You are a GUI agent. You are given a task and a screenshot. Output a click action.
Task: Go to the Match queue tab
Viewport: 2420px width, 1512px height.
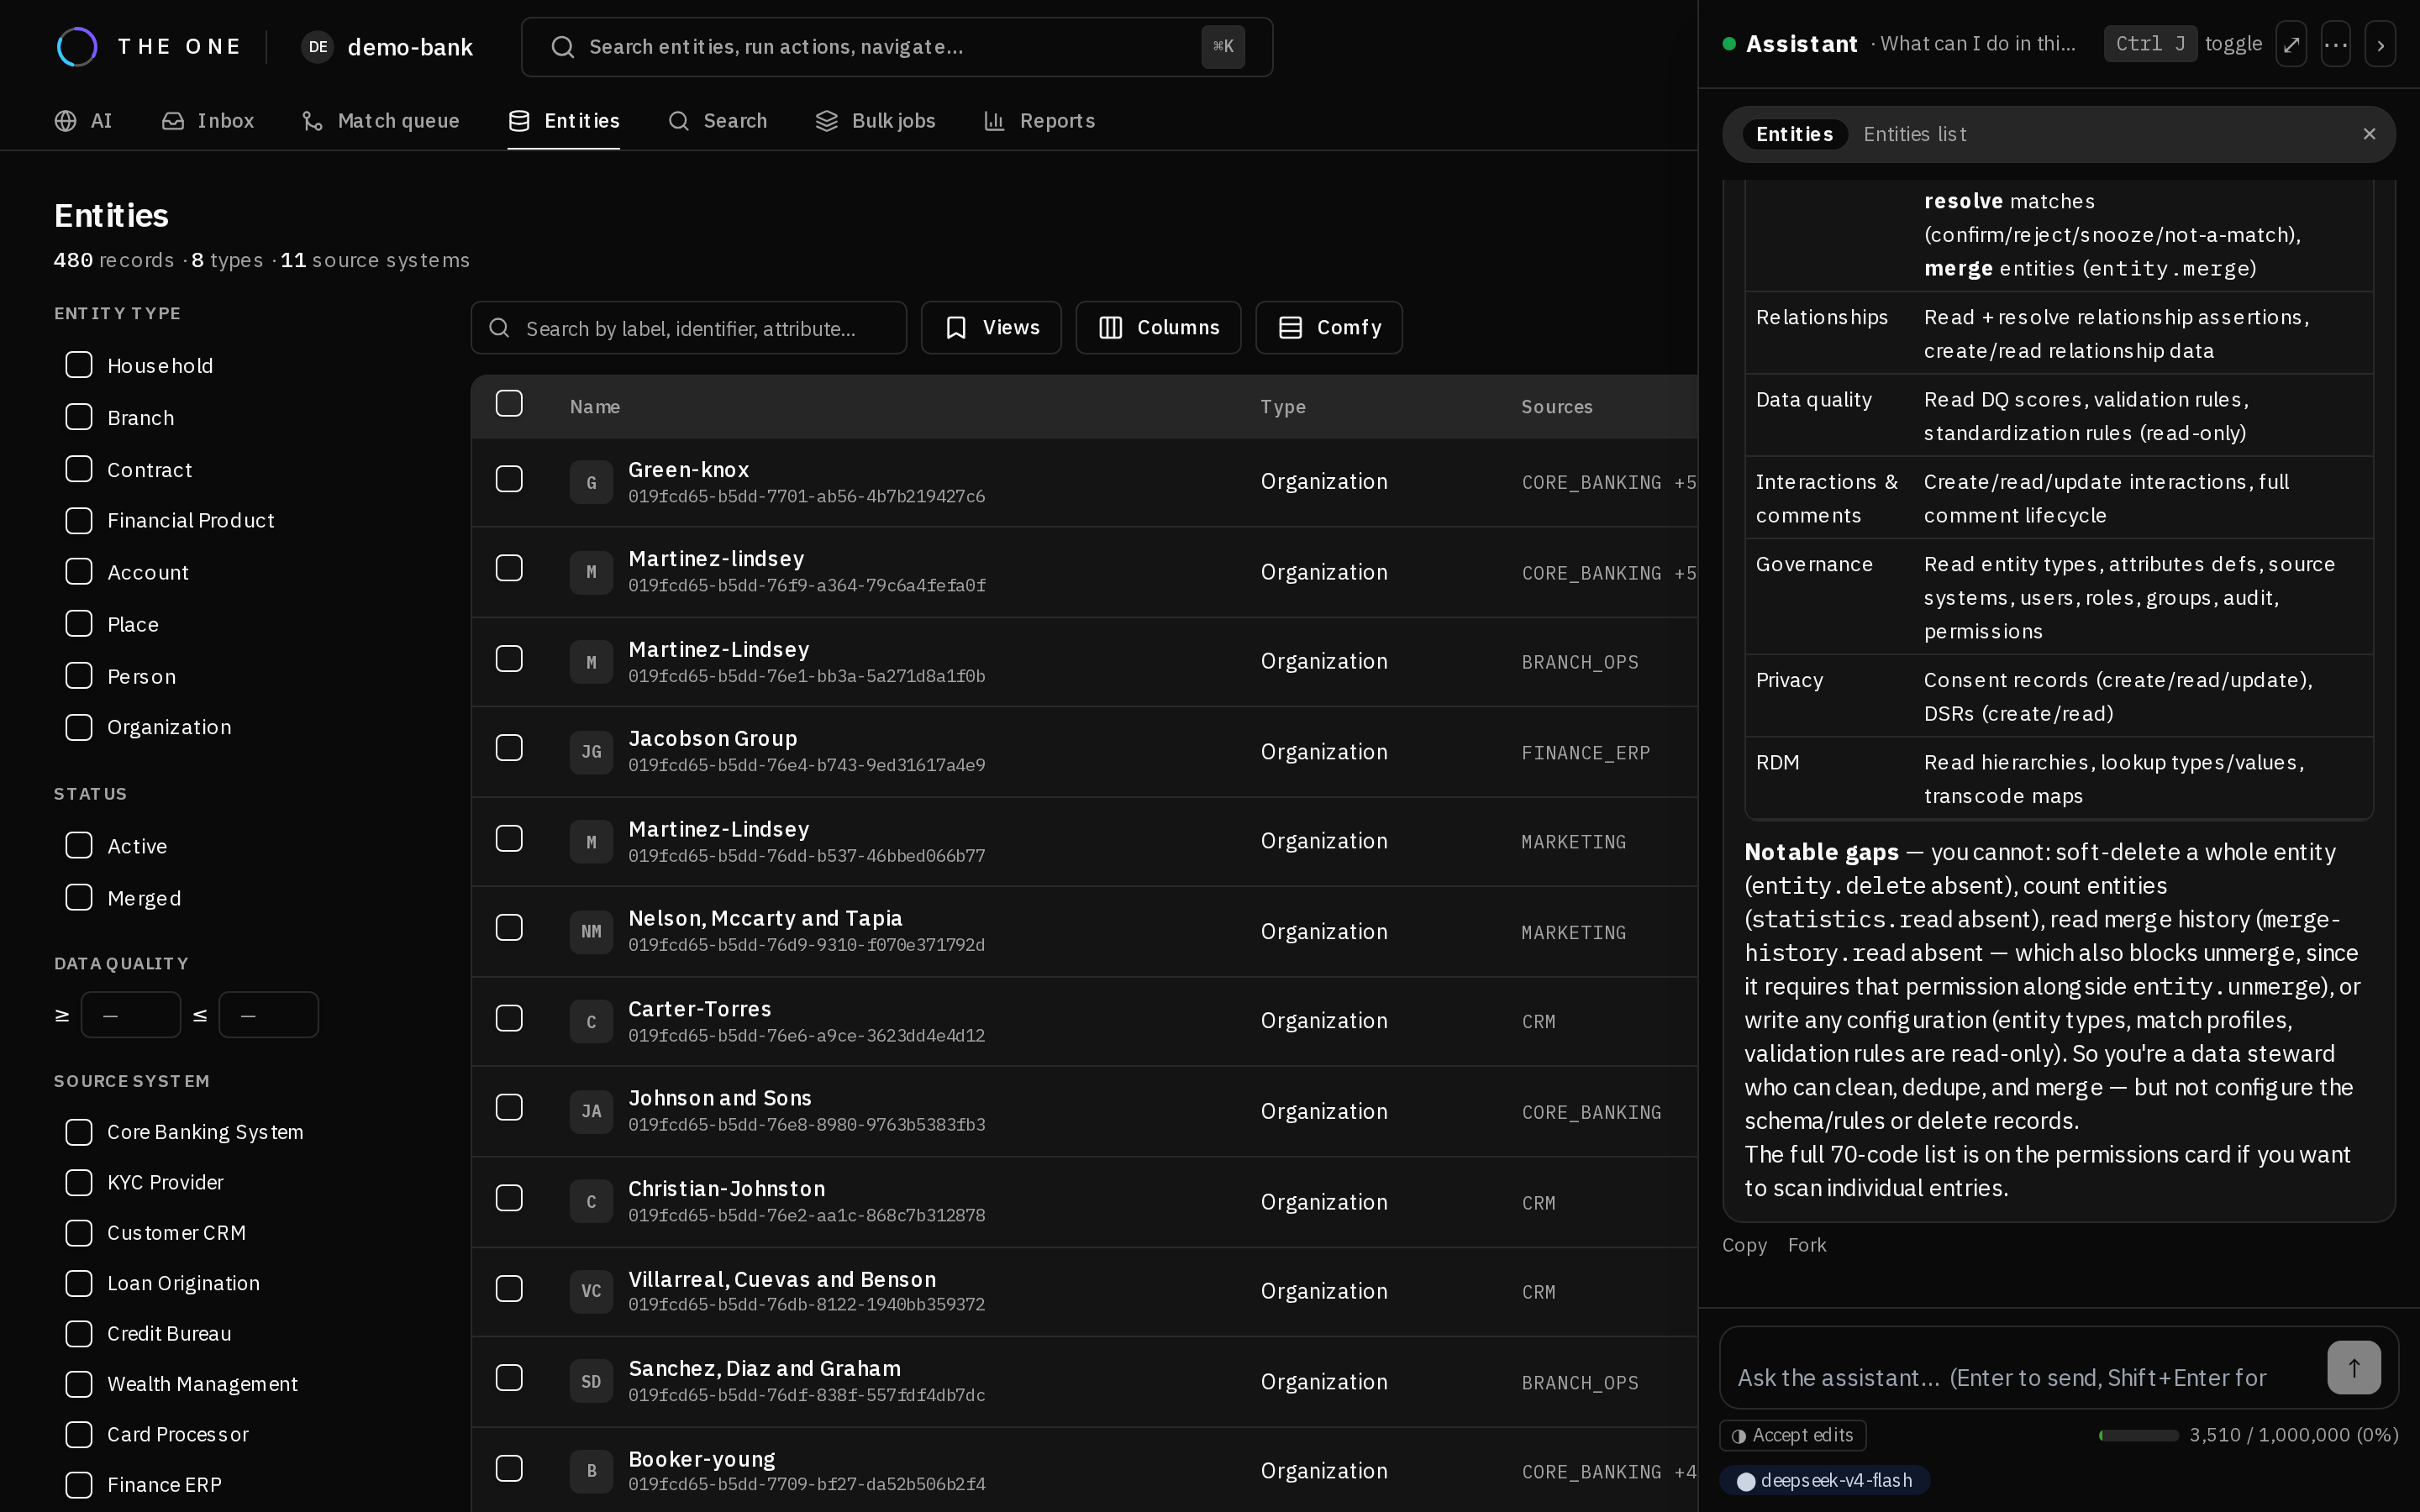coord(380,121)
